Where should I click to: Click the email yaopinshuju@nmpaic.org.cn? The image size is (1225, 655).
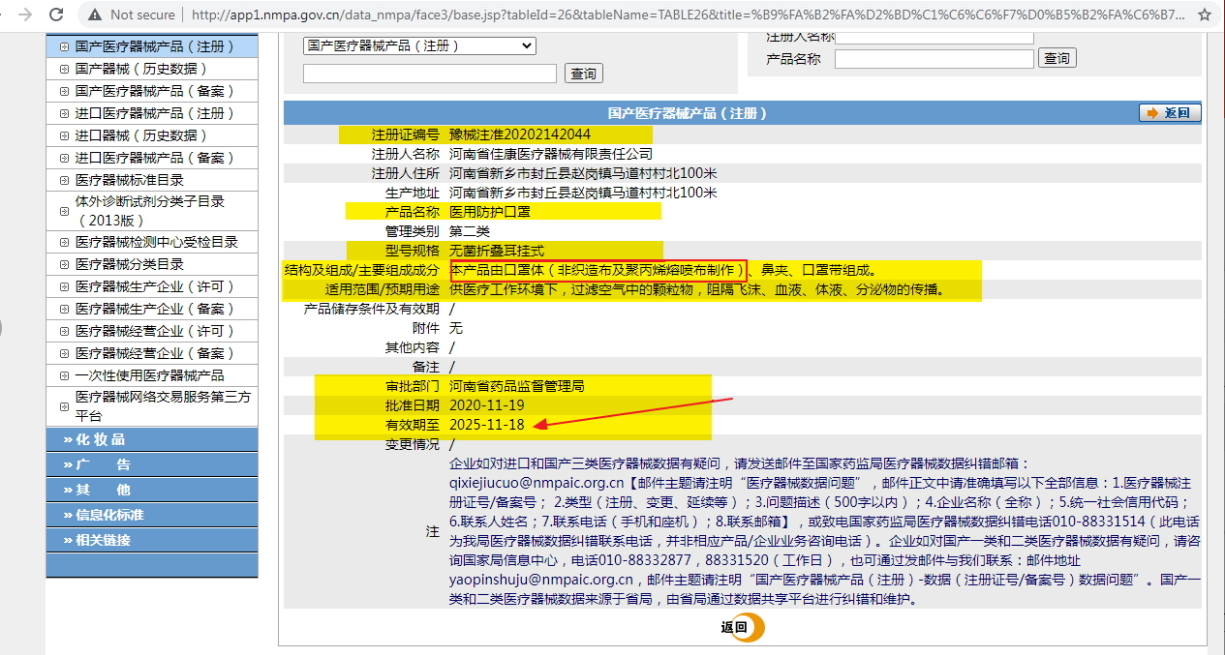coord(541,579)
